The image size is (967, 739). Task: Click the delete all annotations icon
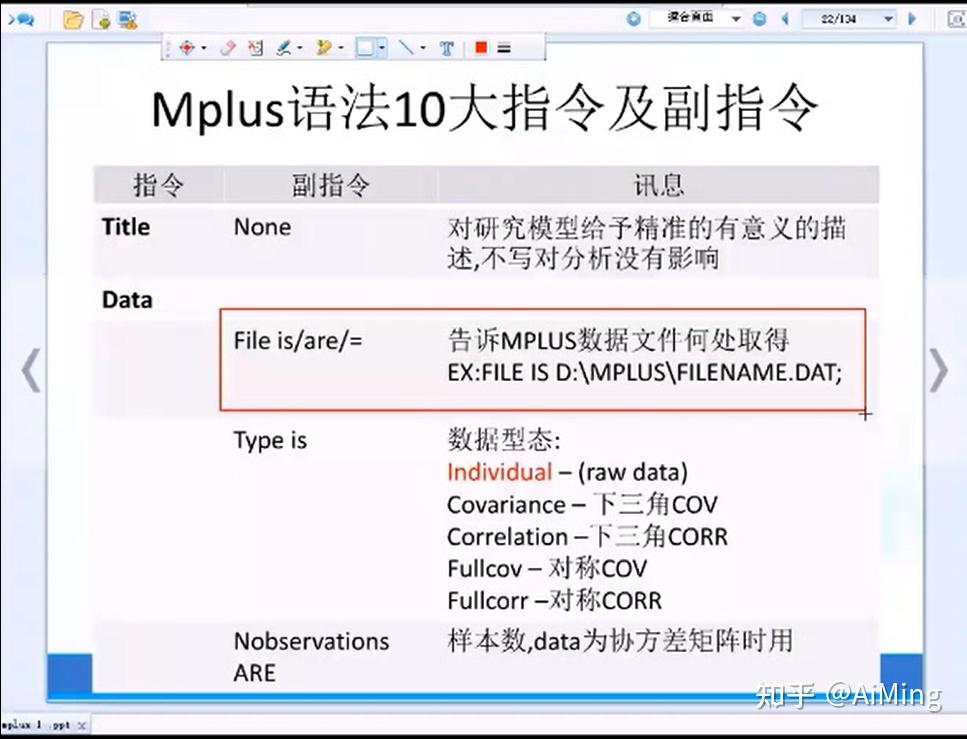coord(255,47)
